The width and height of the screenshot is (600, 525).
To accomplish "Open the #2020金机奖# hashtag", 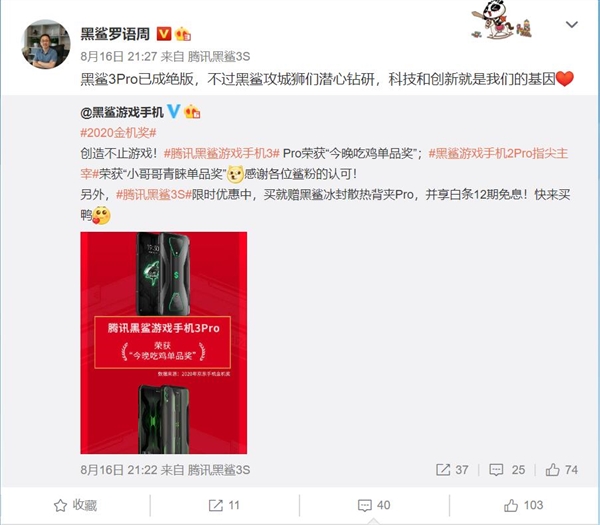I will [118, 133].
